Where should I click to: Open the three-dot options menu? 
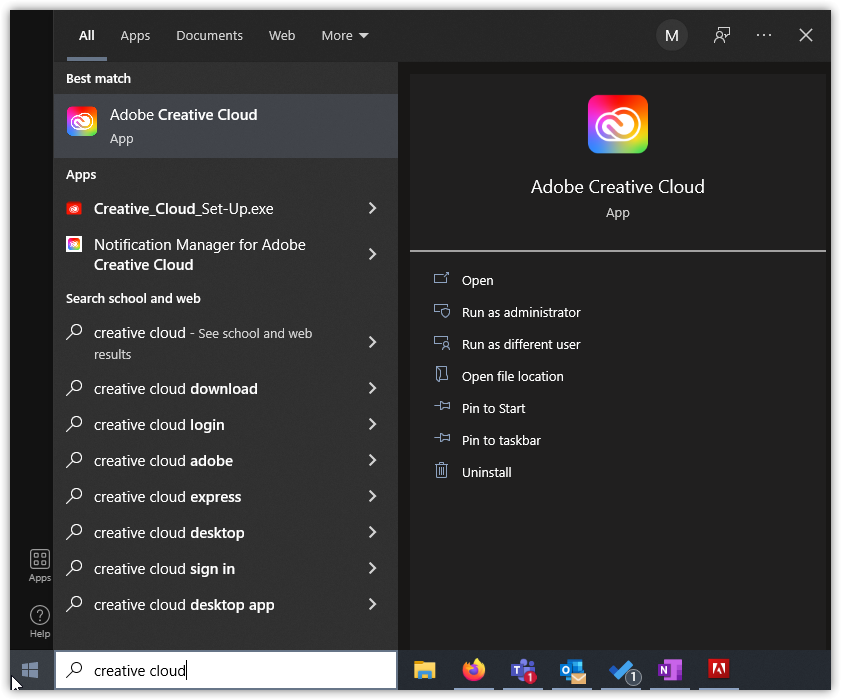(764, 35)
